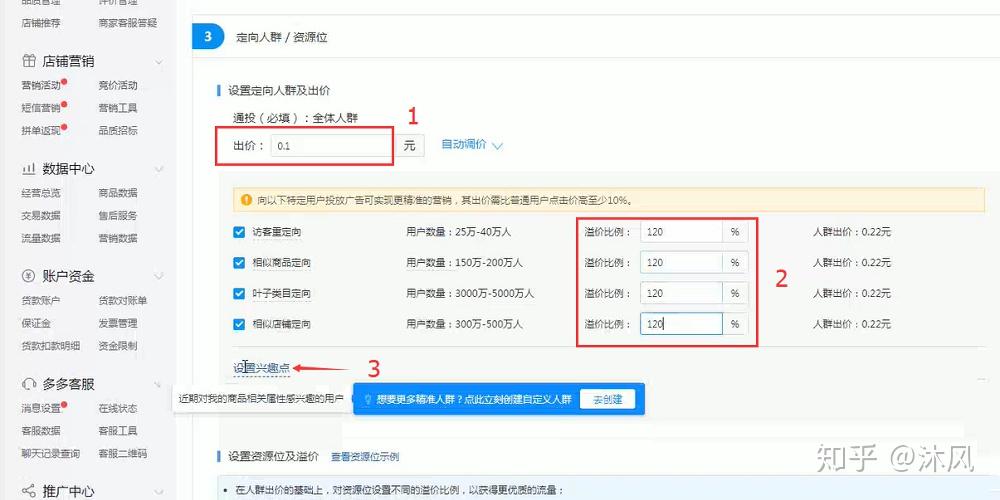Screen dimensions: 1000x500
Task: Open 店铺推荐 in the sidebar
Action: [x=41, y=23]
